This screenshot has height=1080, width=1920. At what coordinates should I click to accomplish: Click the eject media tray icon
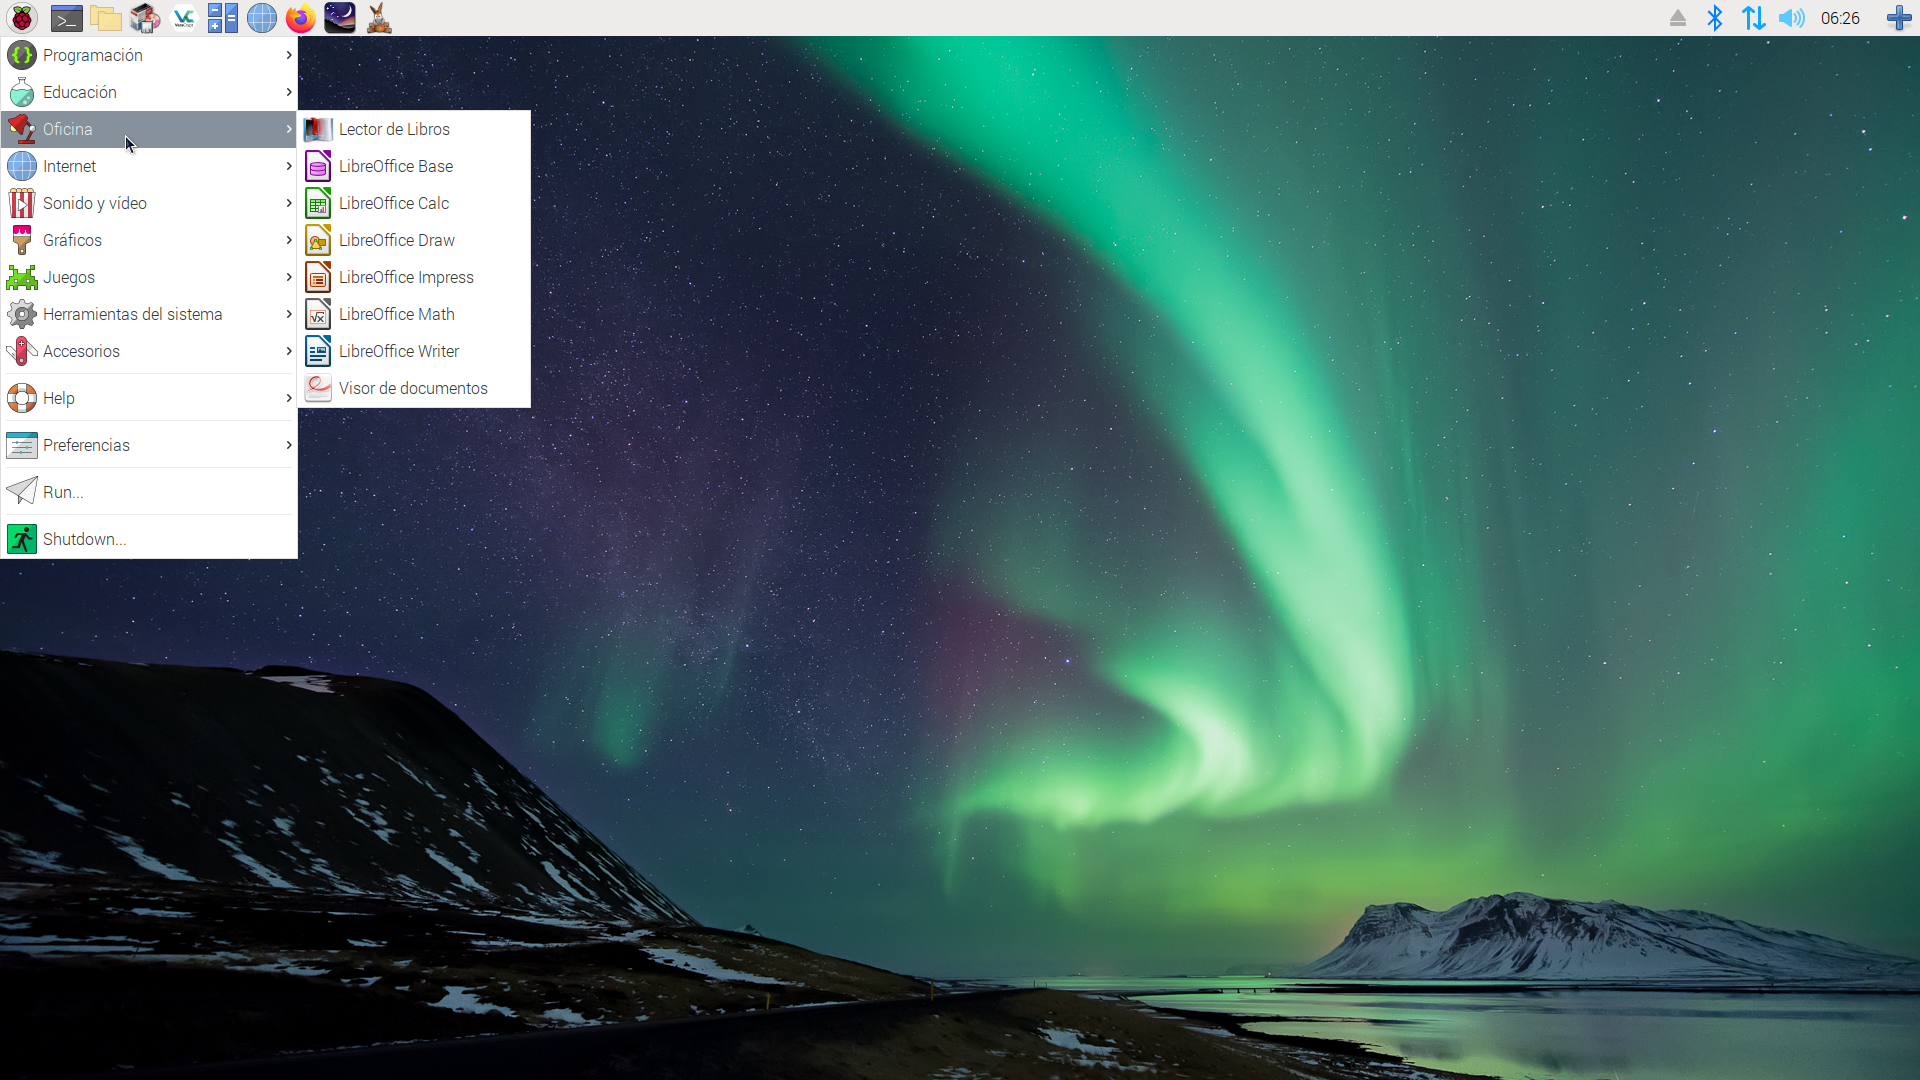1678,18
